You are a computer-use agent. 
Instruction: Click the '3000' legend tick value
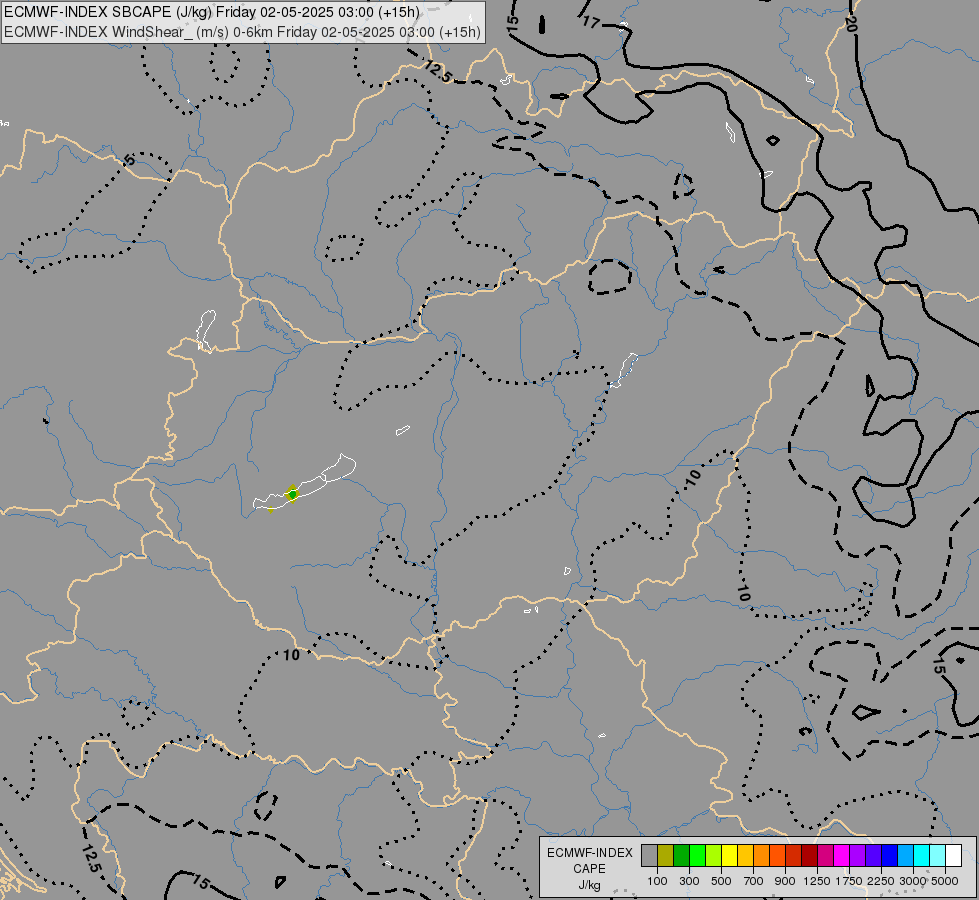coord(913,881)
